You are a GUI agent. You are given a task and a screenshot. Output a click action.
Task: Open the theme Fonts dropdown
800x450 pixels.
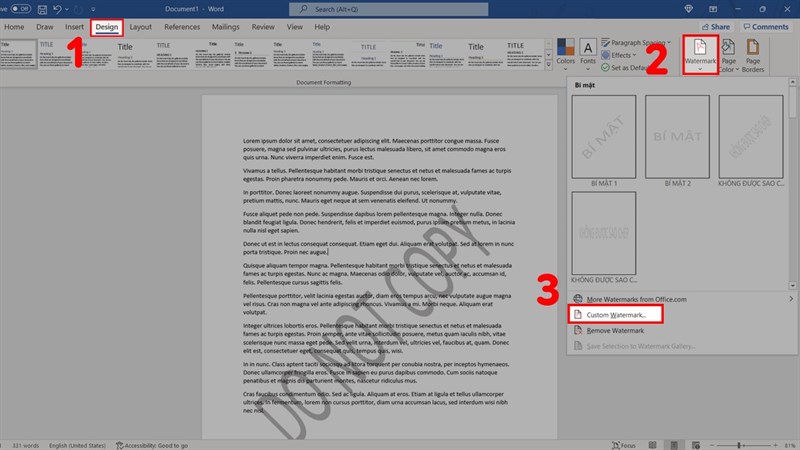pos(588,54)
